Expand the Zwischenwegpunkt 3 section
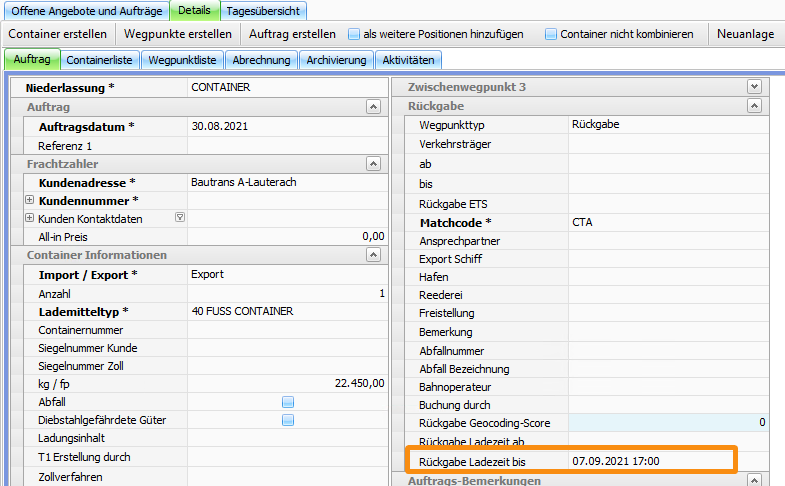Screen dimensions: 785x486 coord(754,88)
